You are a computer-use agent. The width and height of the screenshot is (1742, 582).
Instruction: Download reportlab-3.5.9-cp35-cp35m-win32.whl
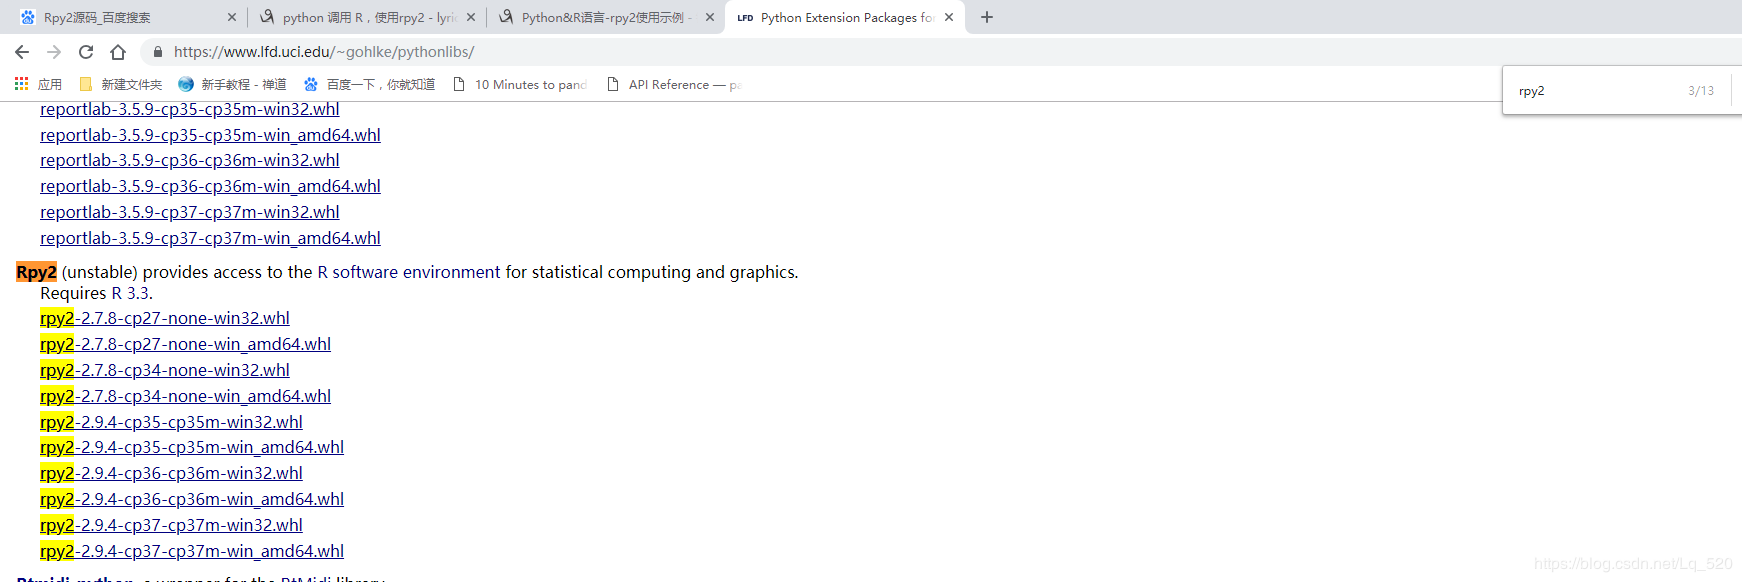pyautogui.click(x=190, y=109)
